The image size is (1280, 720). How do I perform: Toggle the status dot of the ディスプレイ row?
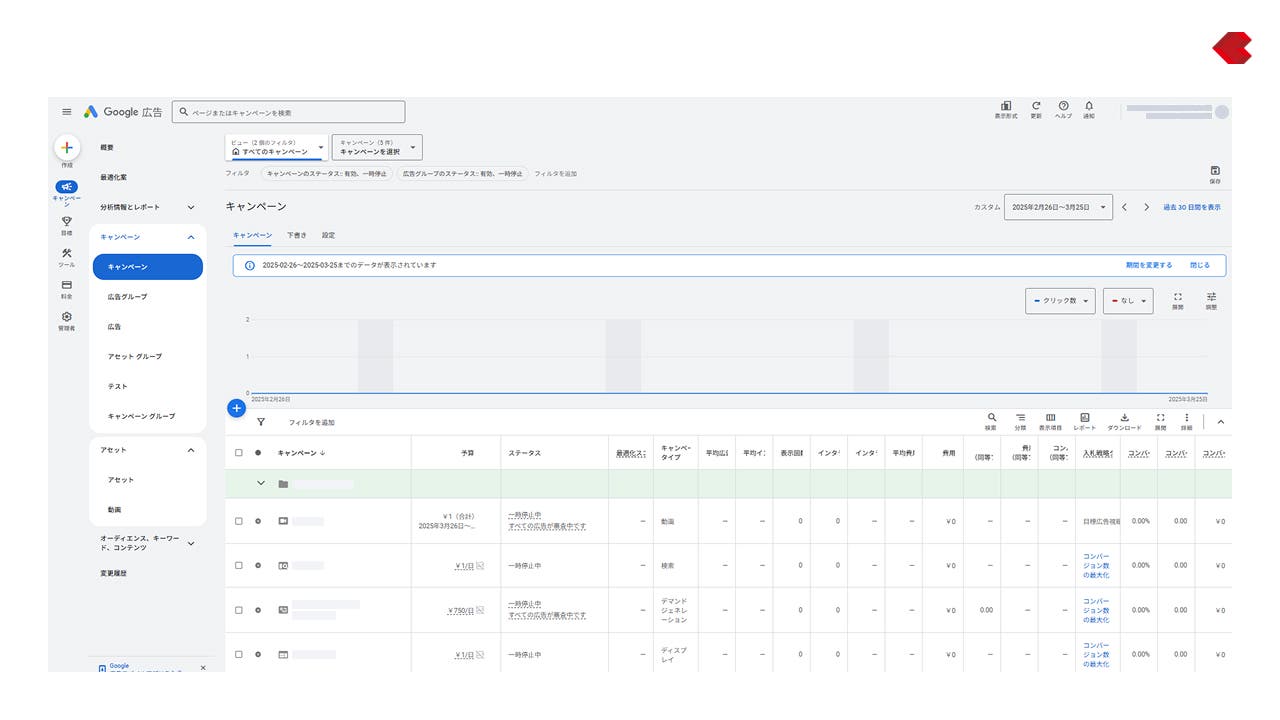point(258,654)
